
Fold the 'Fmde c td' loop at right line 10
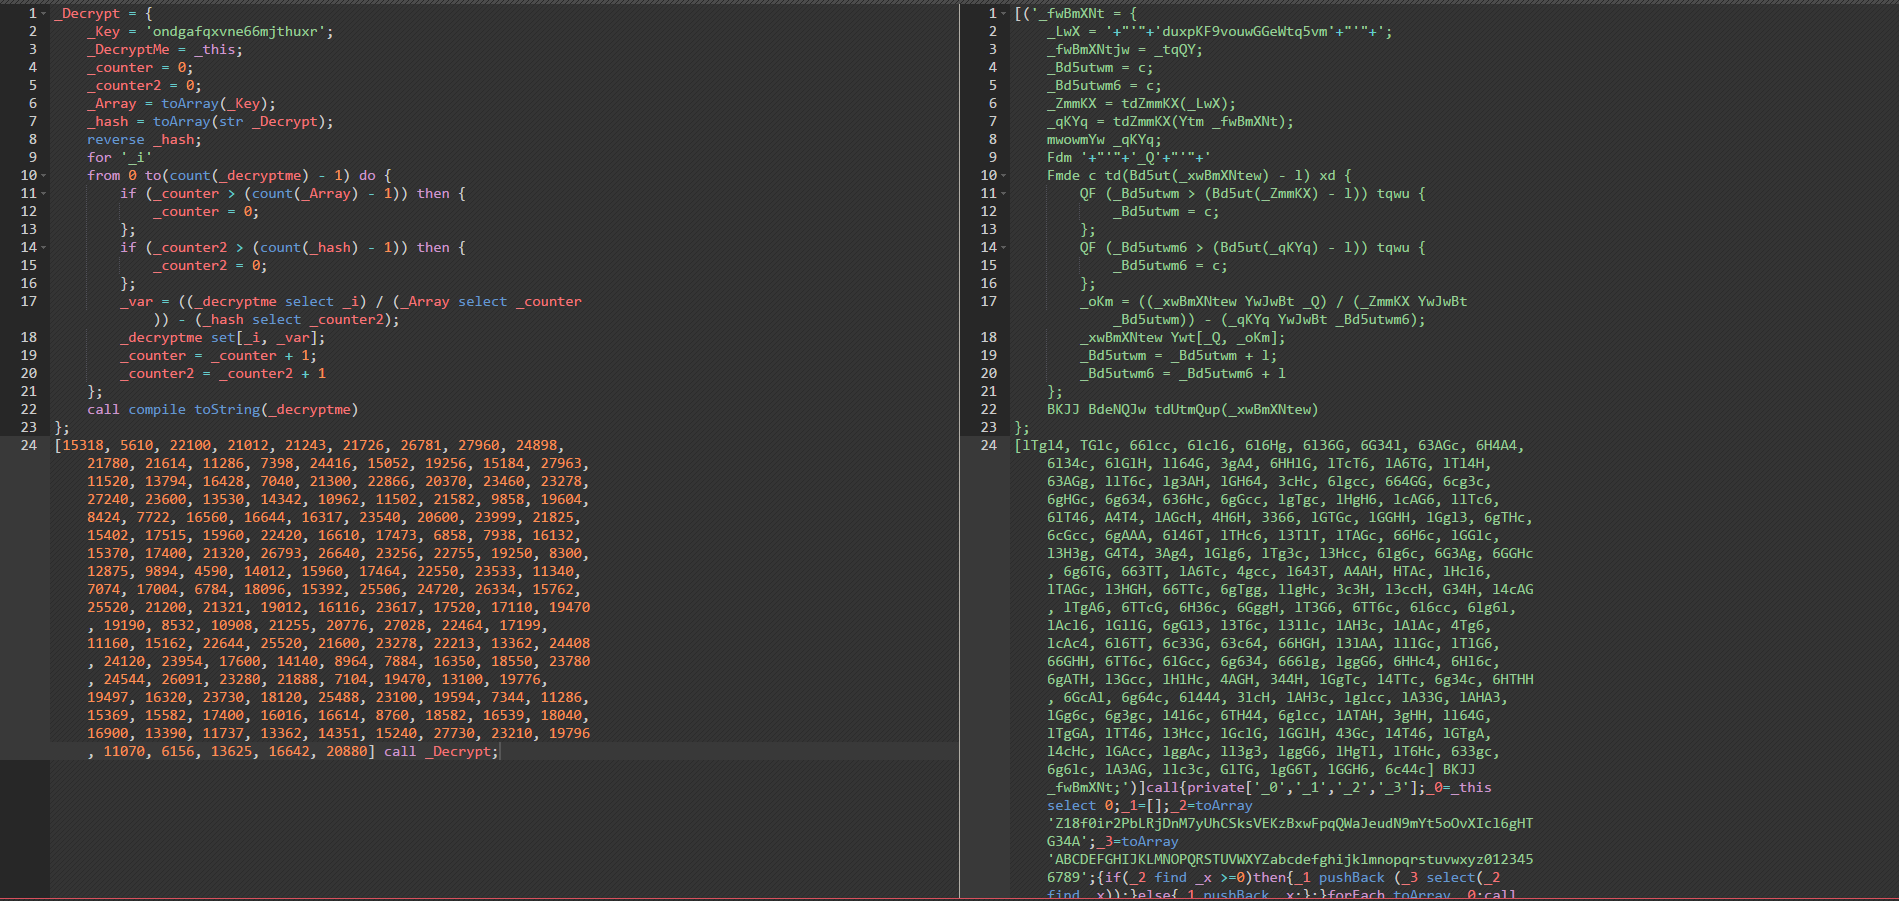click(1005, 176)
